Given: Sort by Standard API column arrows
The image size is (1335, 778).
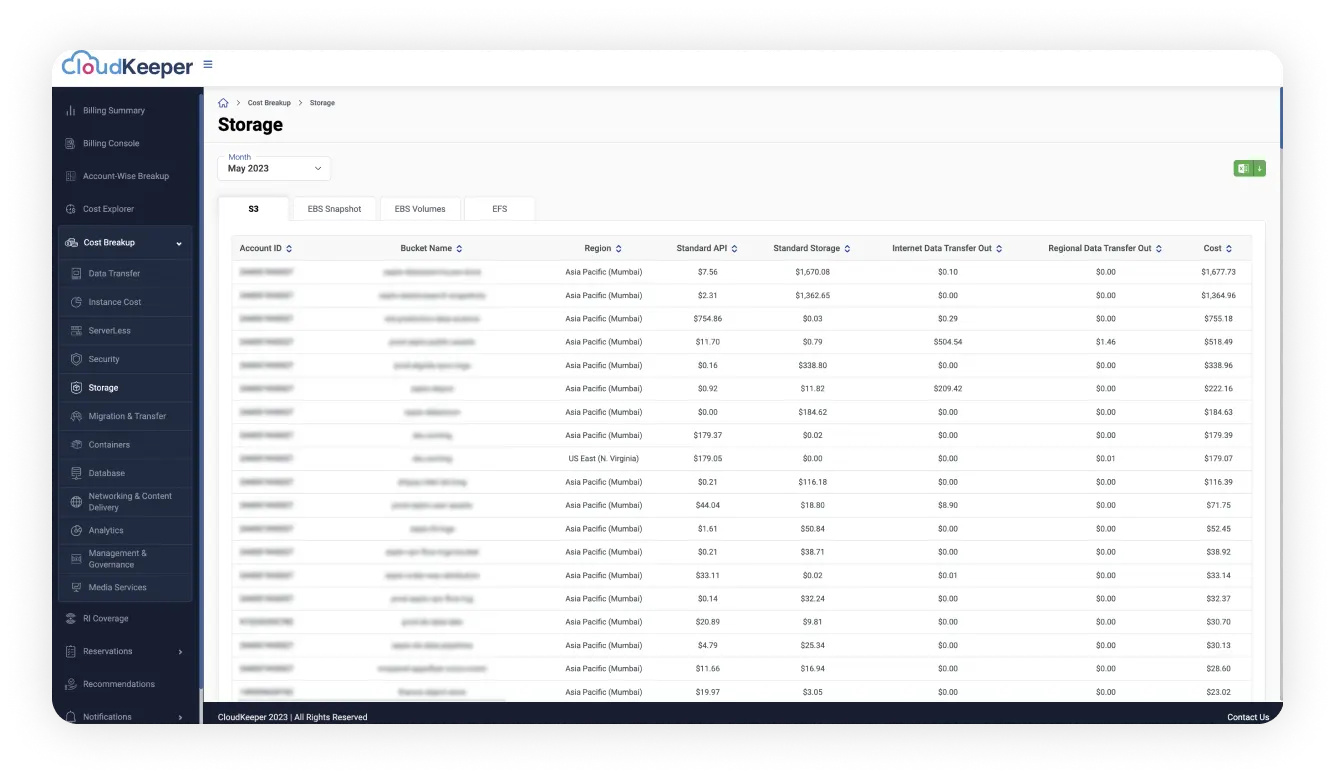Looking at the screenshot, I should (x=736, y=249).
